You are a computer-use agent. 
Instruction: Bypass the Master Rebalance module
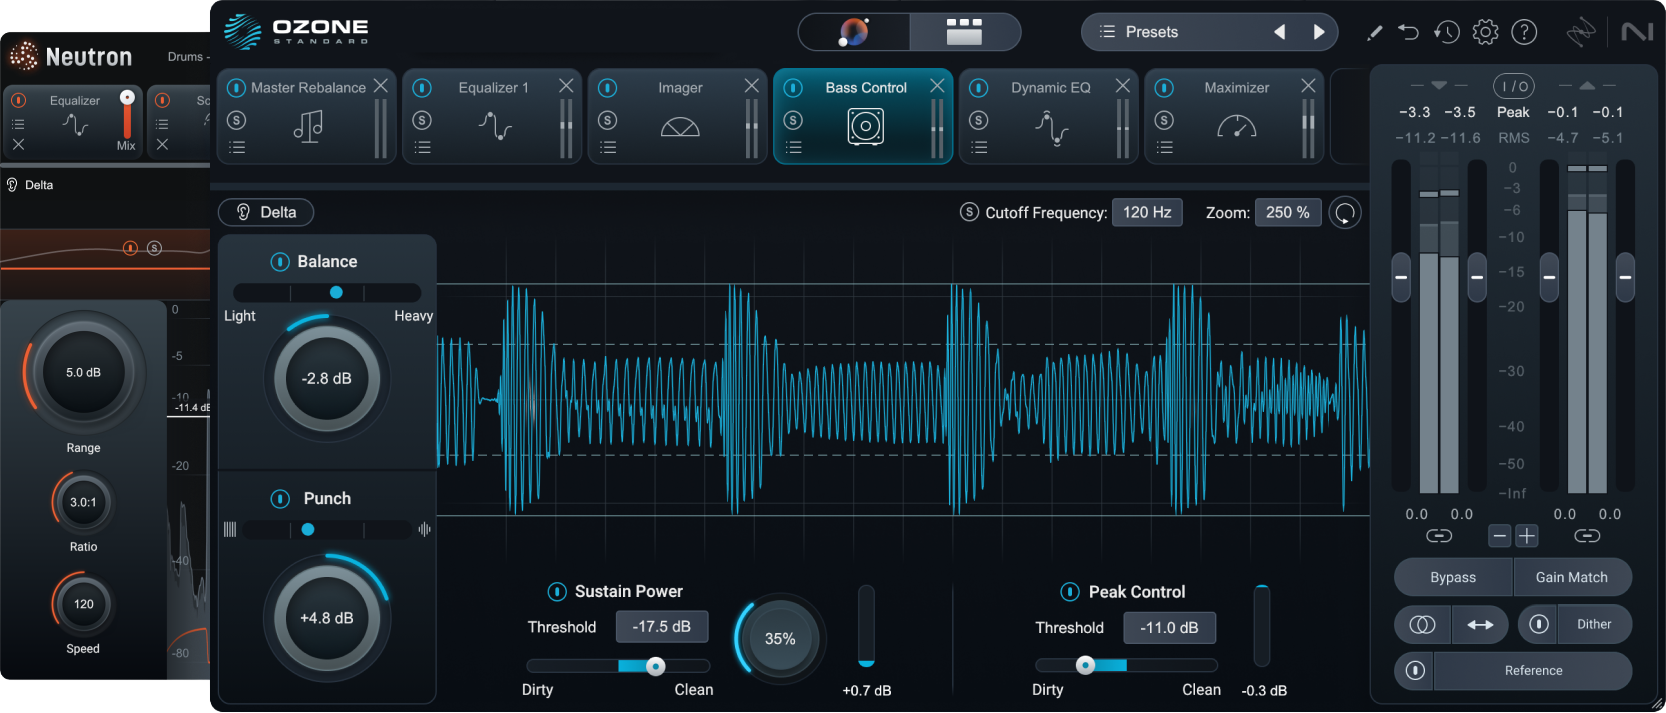coord(237,88)
